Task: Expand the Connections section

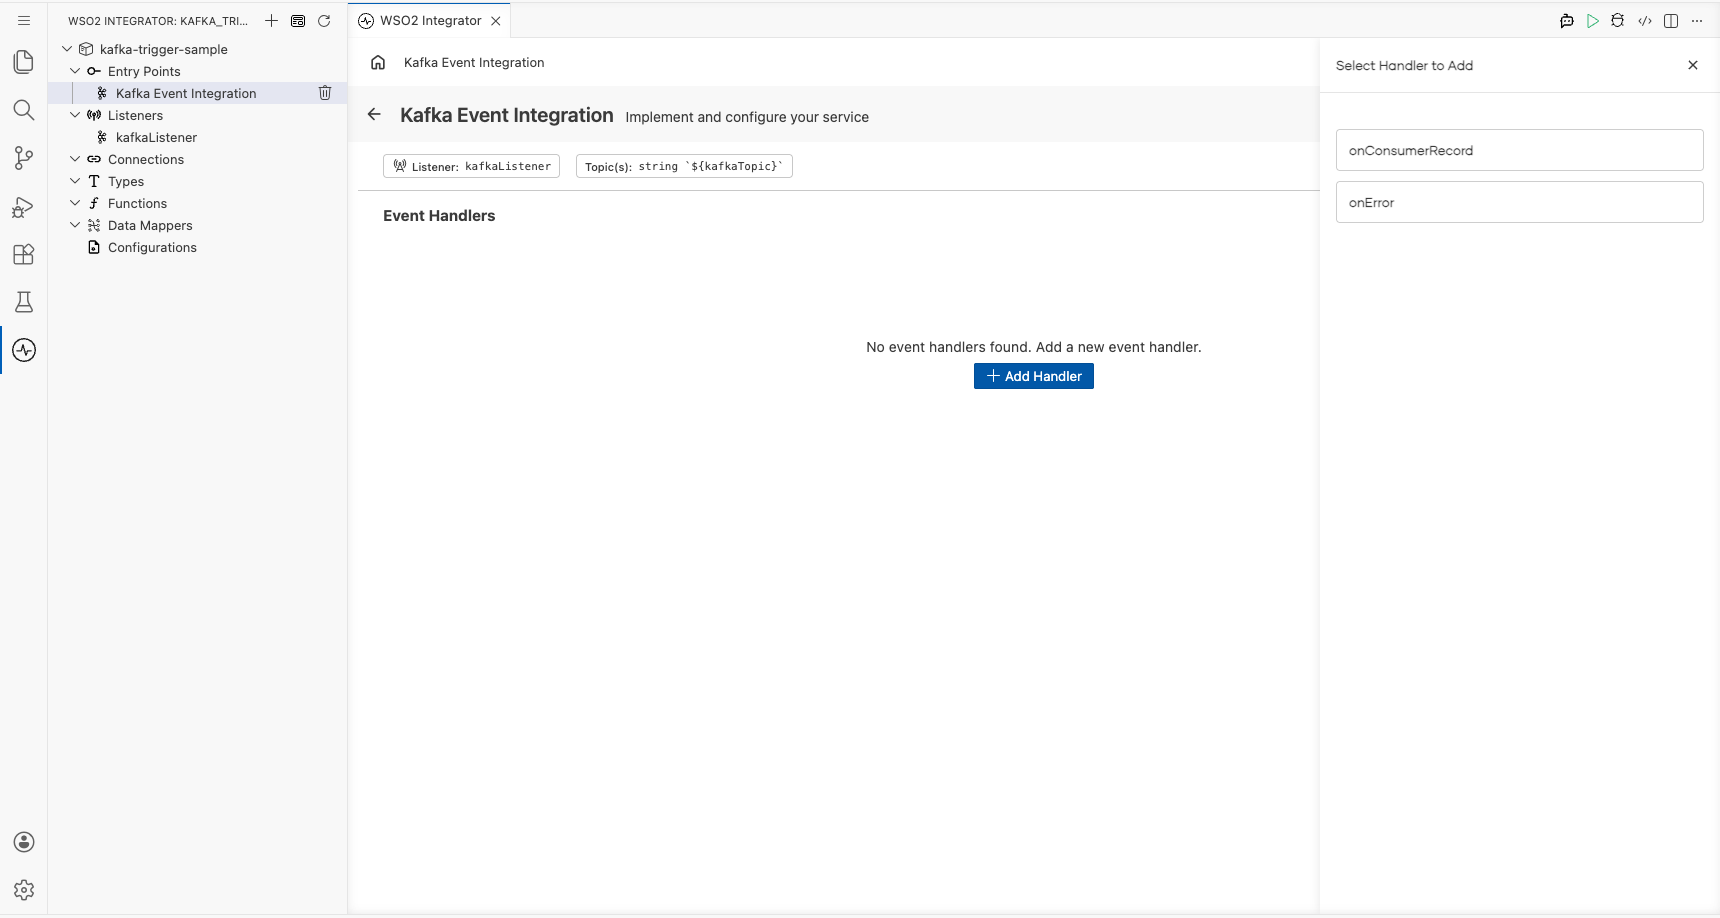Action: click(75, 159)
